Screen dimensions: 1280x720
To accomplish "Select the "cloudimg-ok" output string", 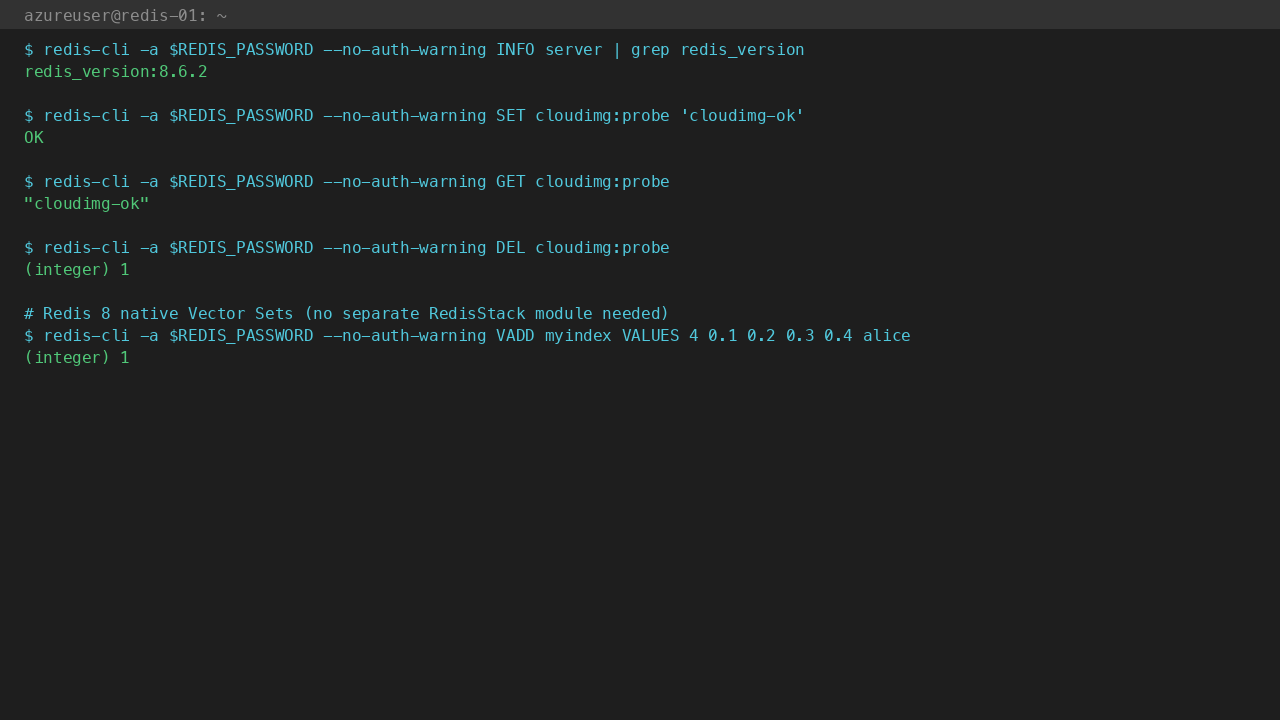I will pos(87,204).
